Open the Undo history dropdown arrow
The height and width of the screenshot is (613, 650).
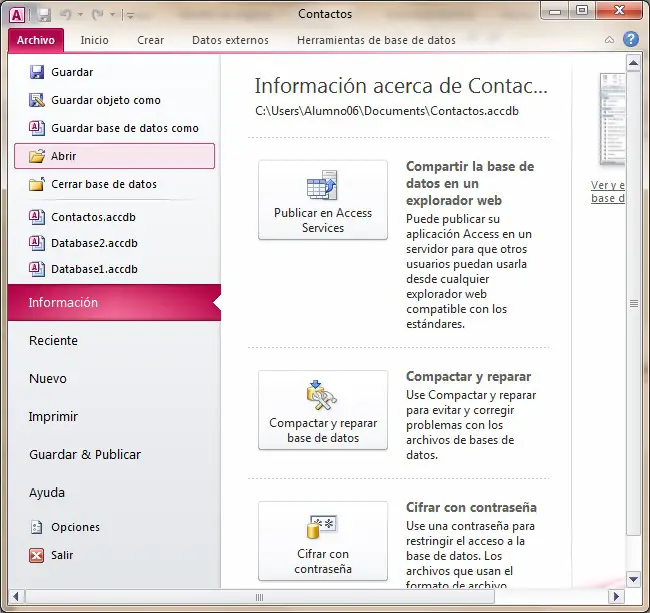click(80, 15)
